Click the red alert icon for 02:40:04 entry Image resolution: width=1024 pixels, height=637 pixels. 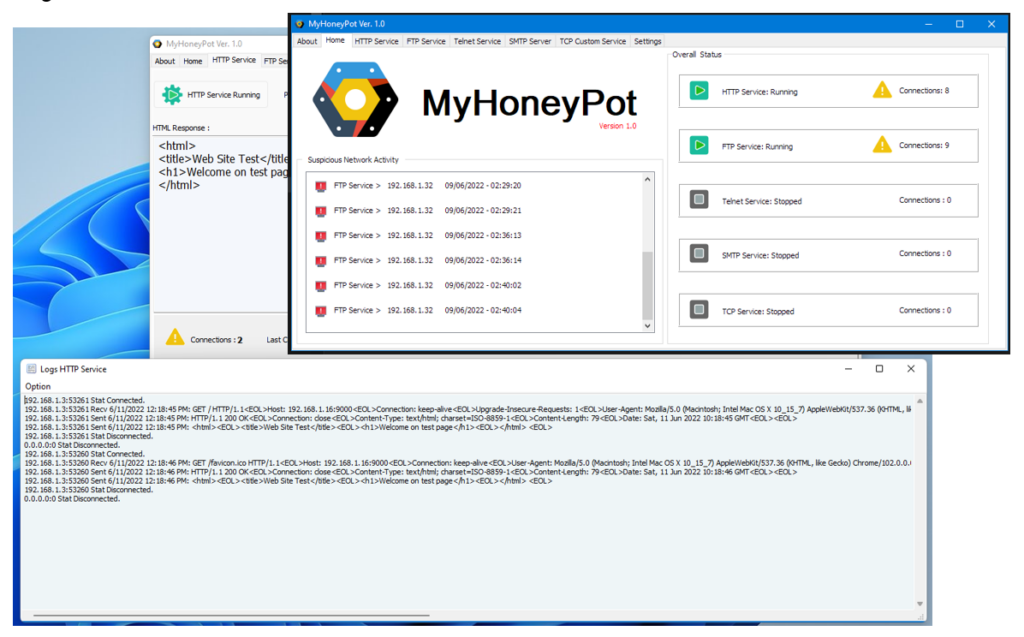(x=321, y=311)
